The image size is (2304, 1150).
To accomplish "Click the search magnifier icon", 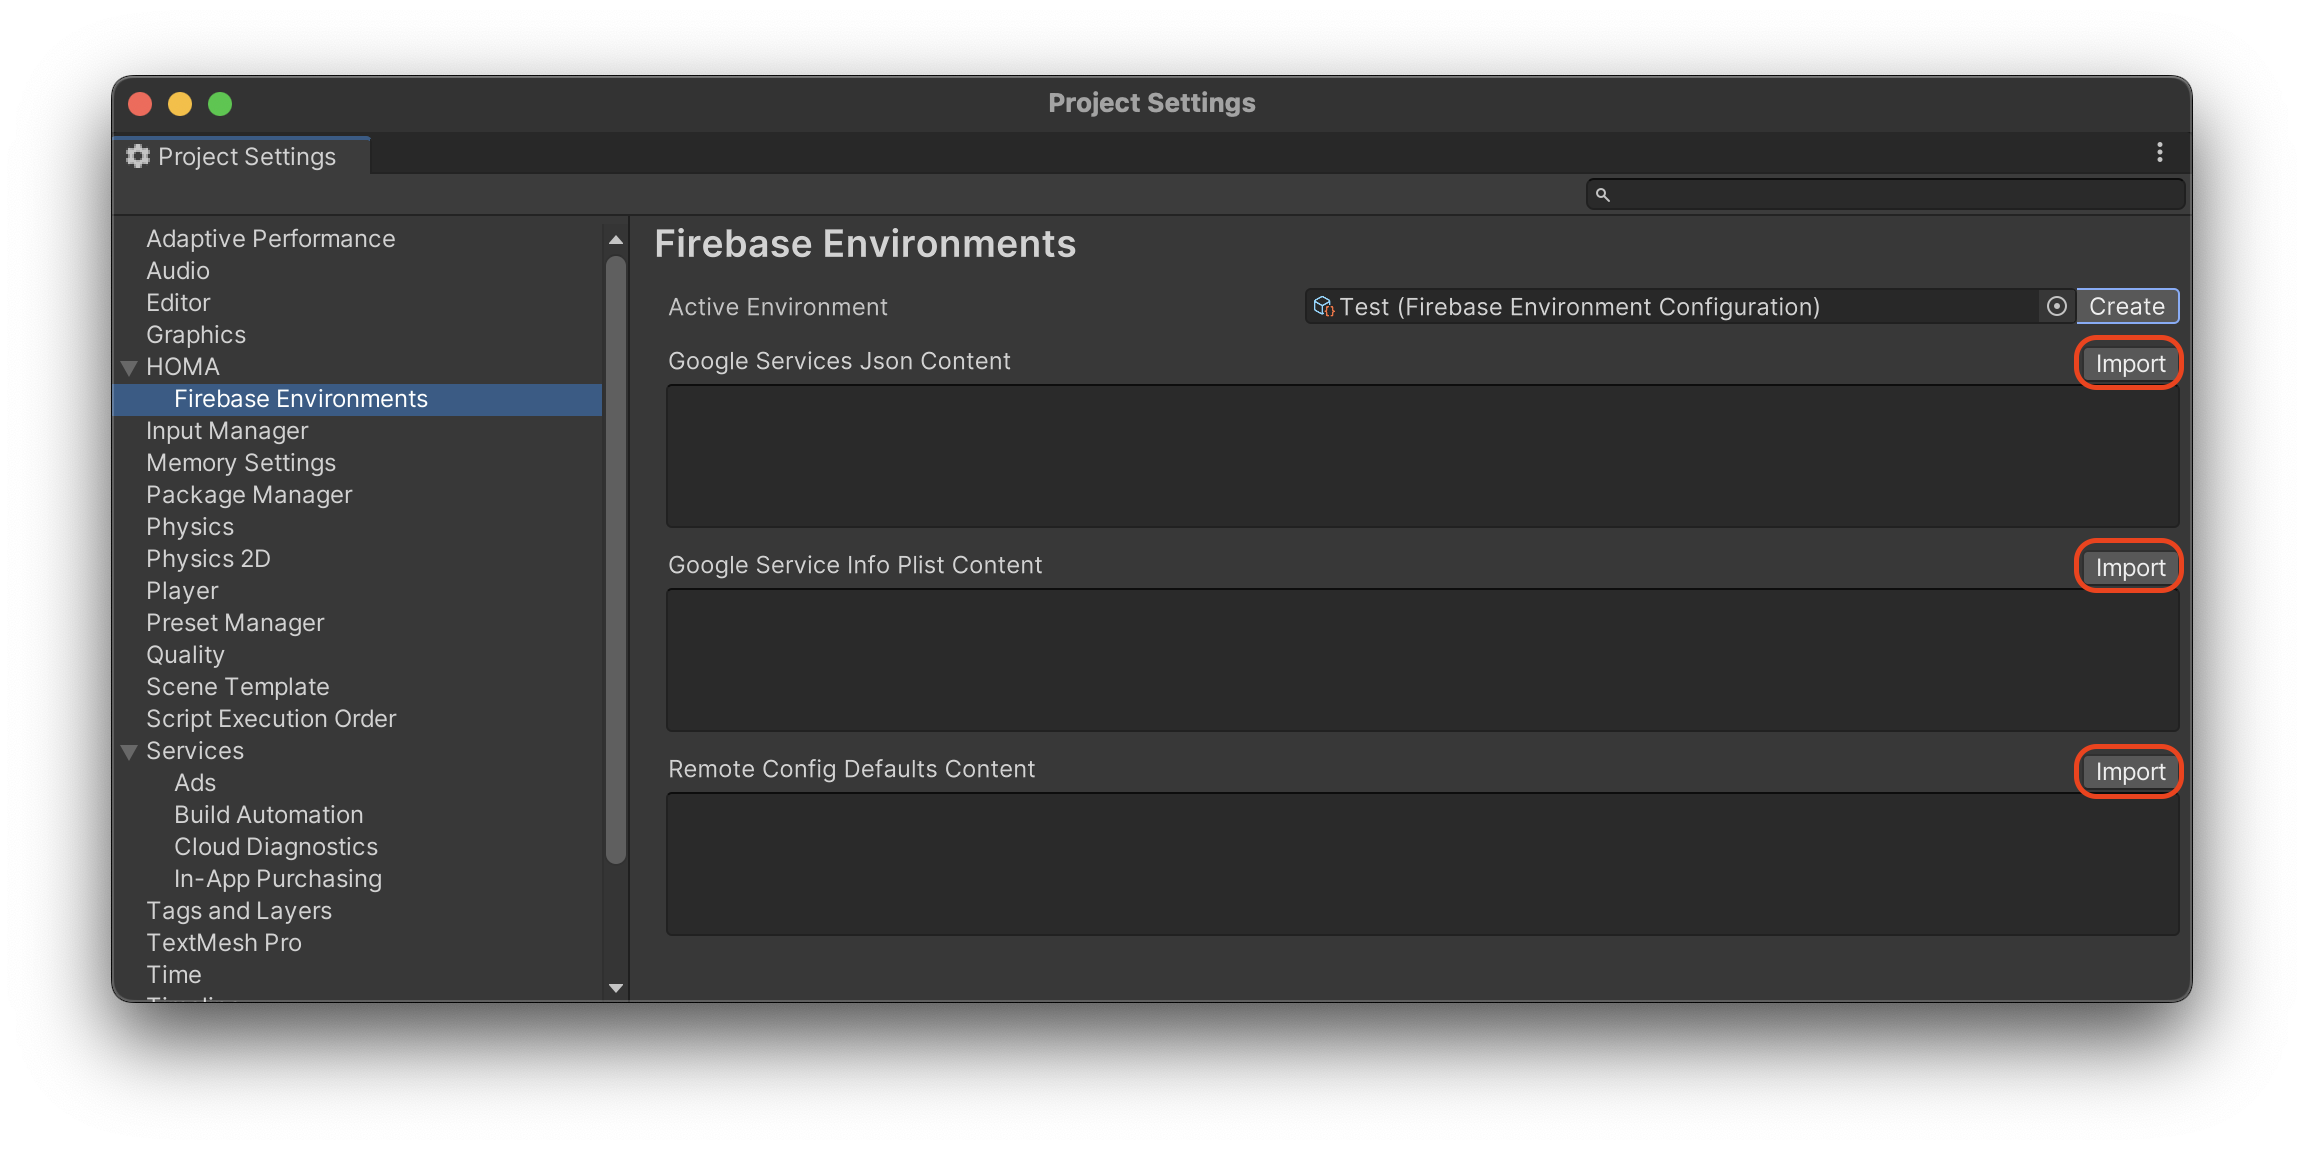I will click(x=1603, y=195).
